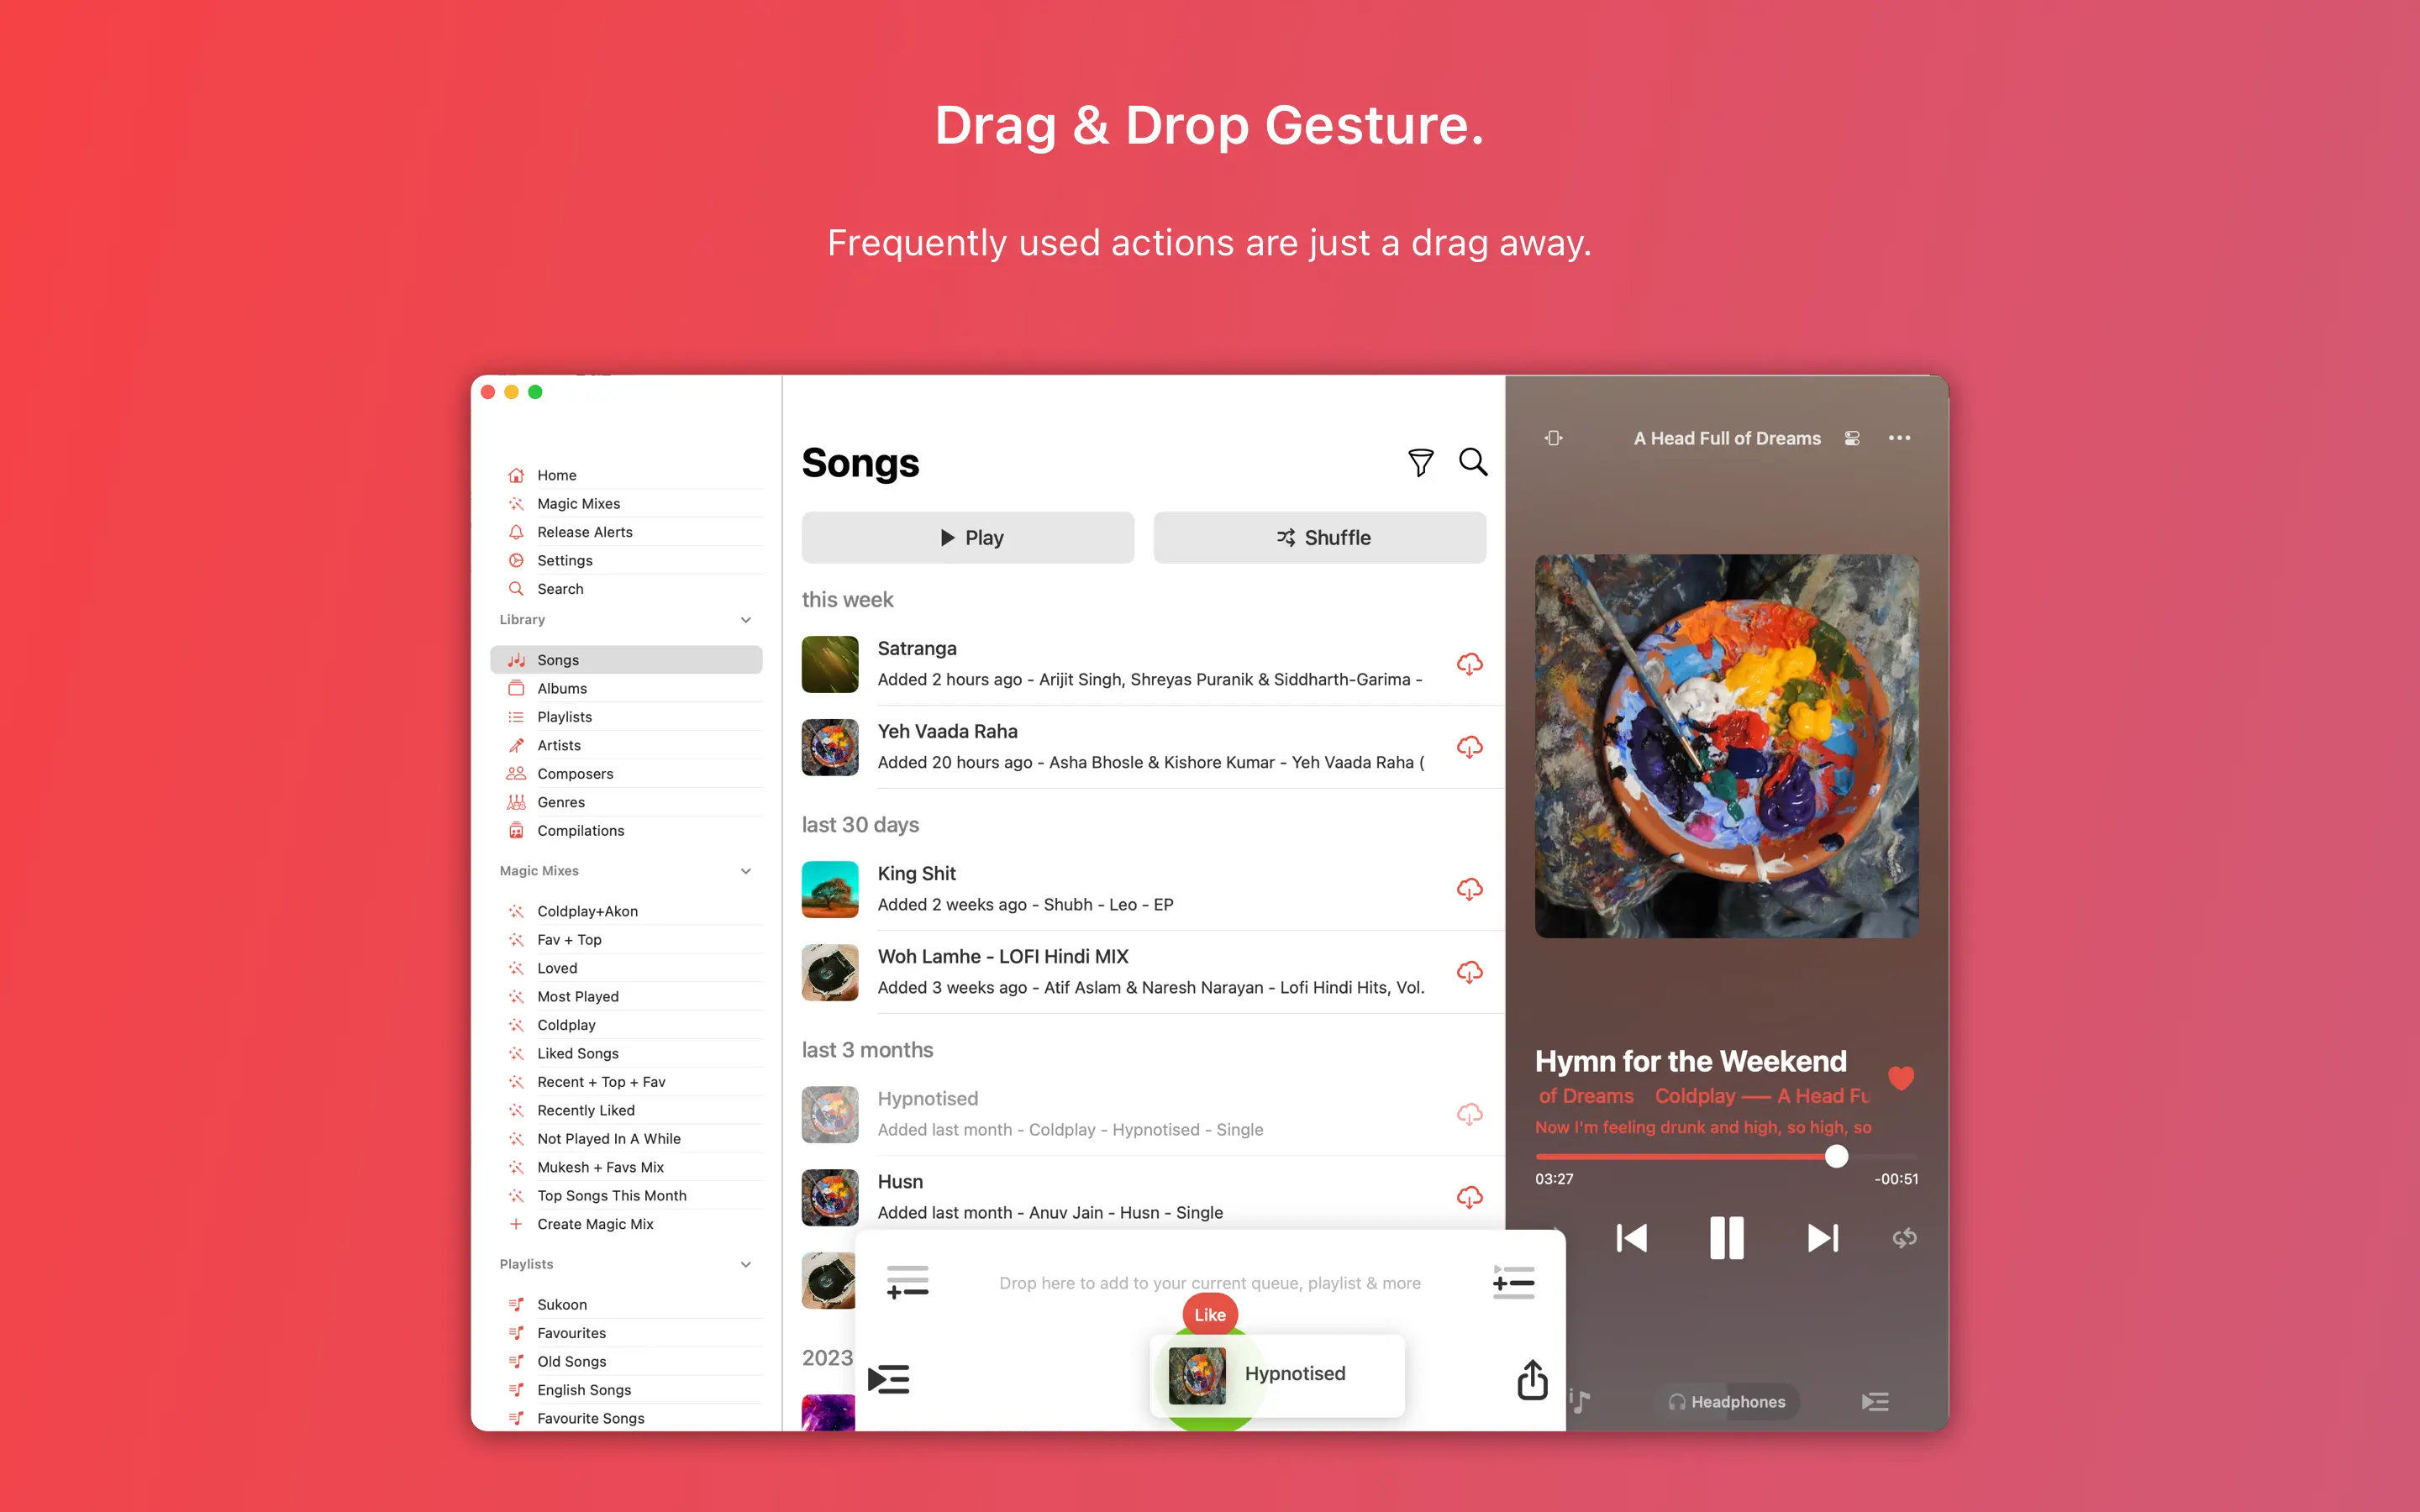2420x1512 pixels.
Task: Open the three-dots more menu
Action: [1899, 438]
